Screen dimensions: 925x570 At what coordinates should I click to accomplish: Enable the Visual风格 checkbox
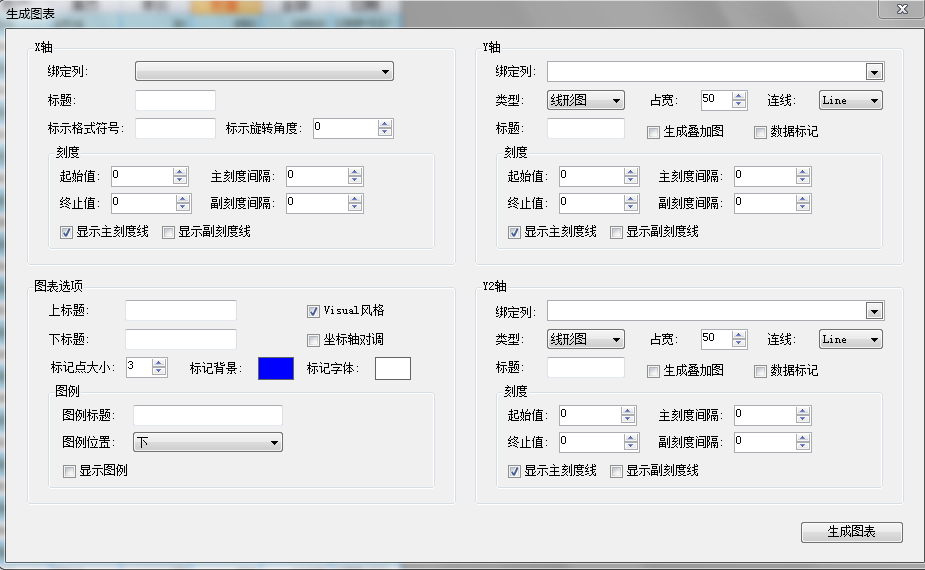click(x=313, y=311)
